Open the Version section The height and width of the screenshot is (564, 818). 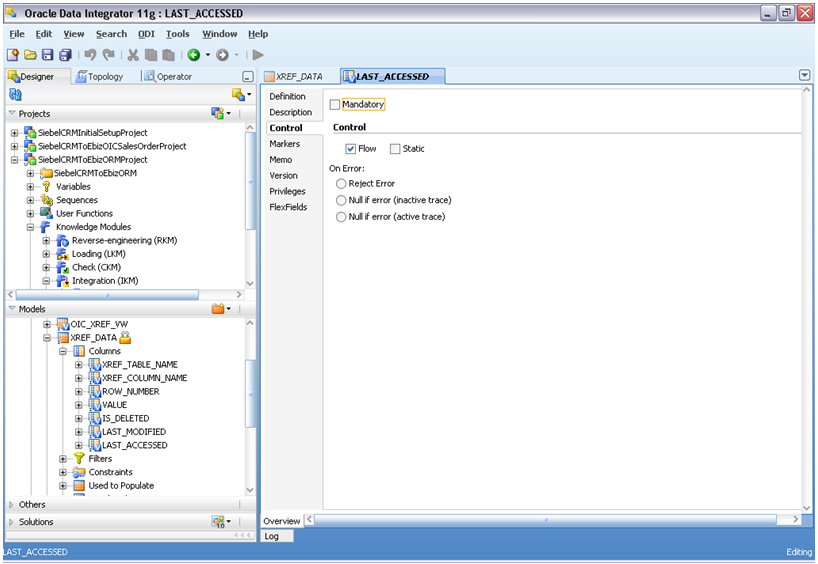283,176
